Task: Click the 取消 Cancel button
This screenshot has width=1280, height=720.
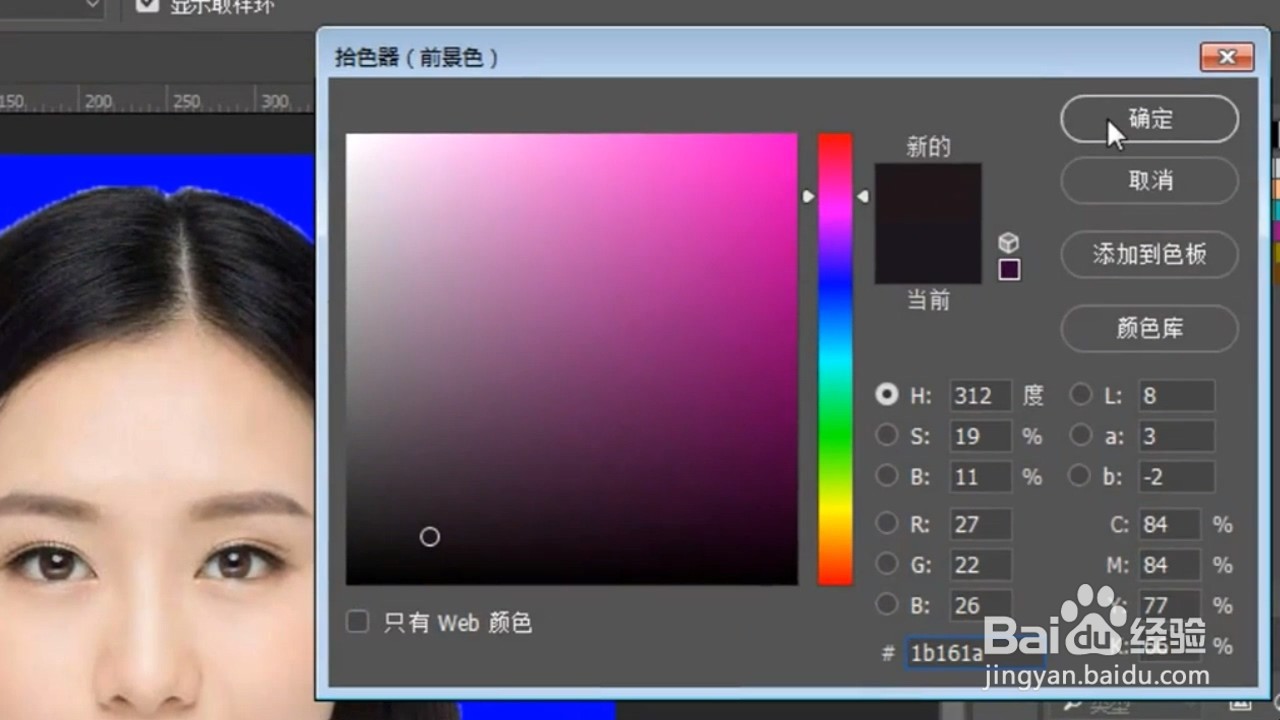Action: click(1148, 181)
